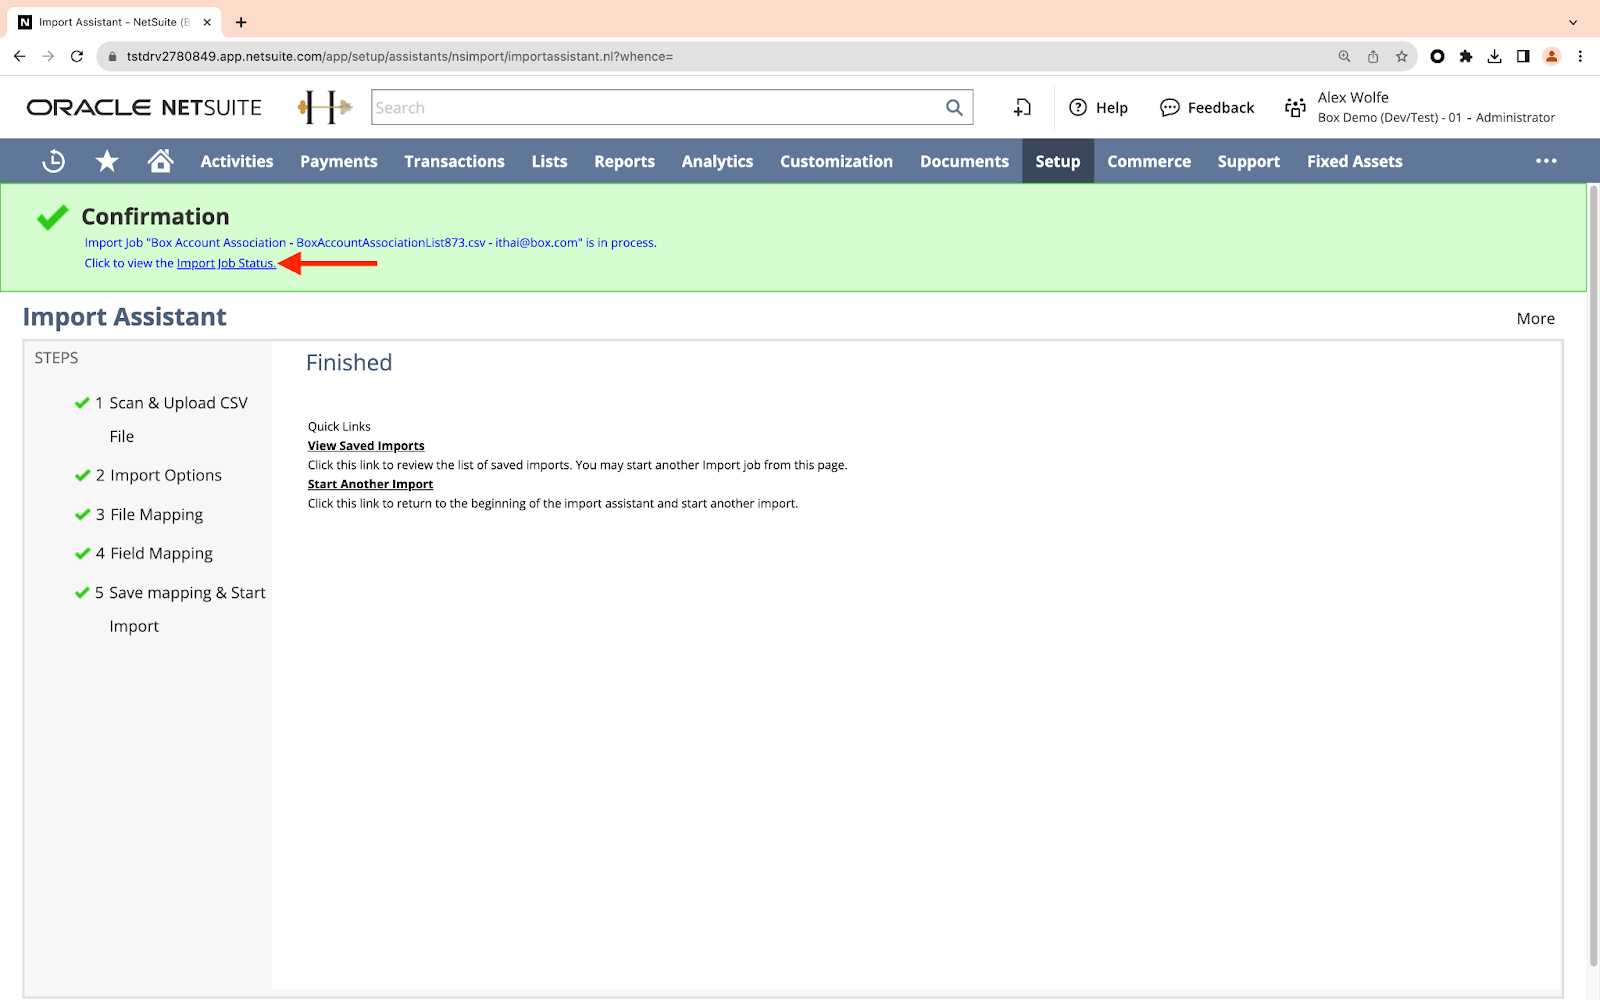Open the Recent Records clock icon
The image size is (1600, 1000).
pos(54,161)
